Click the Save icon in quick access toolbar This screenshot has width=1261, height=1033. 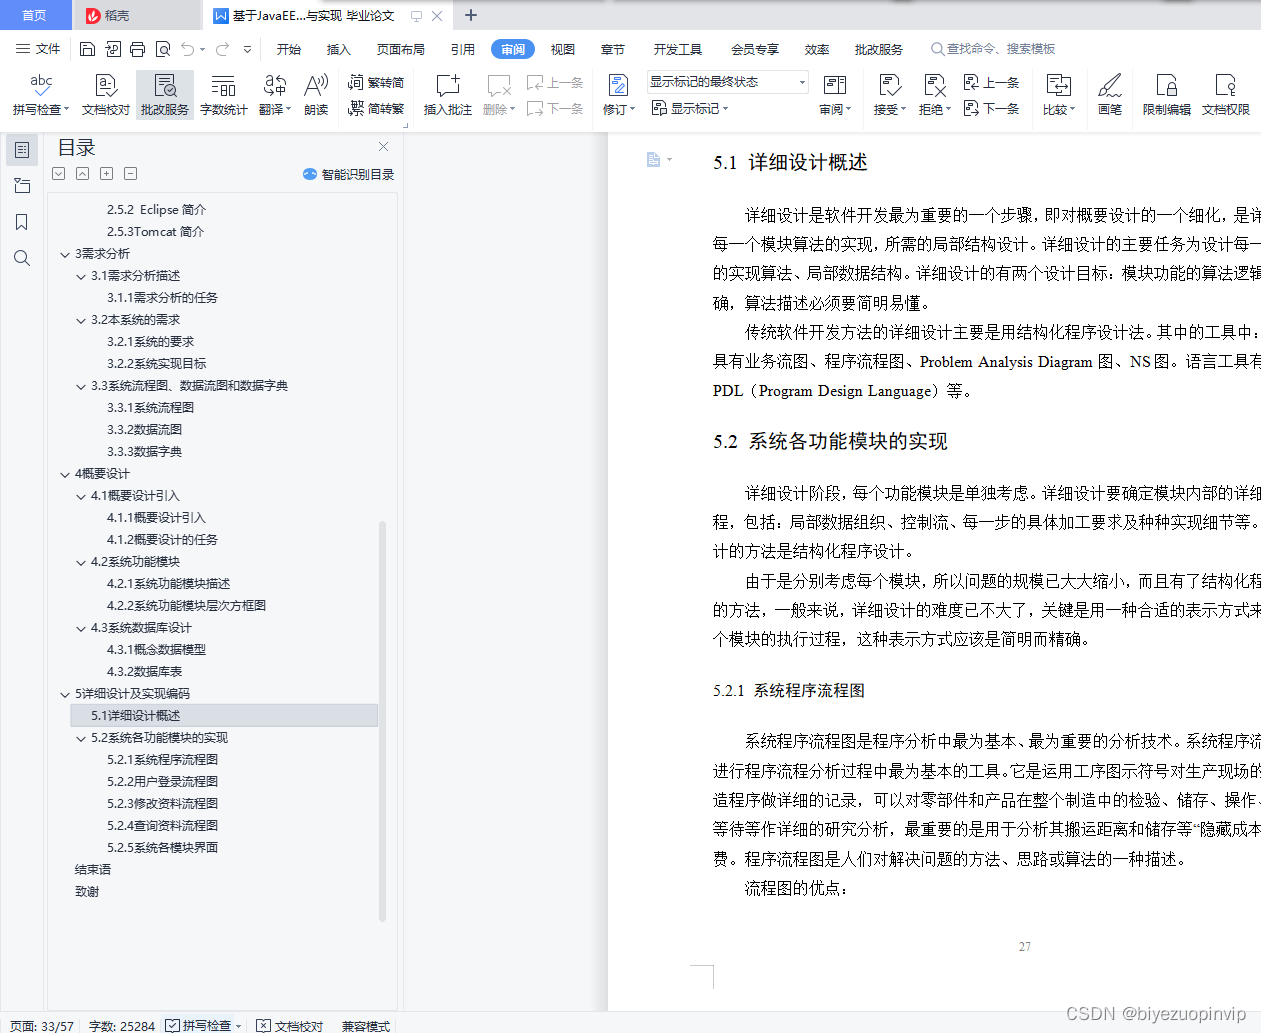coord(87,49)
